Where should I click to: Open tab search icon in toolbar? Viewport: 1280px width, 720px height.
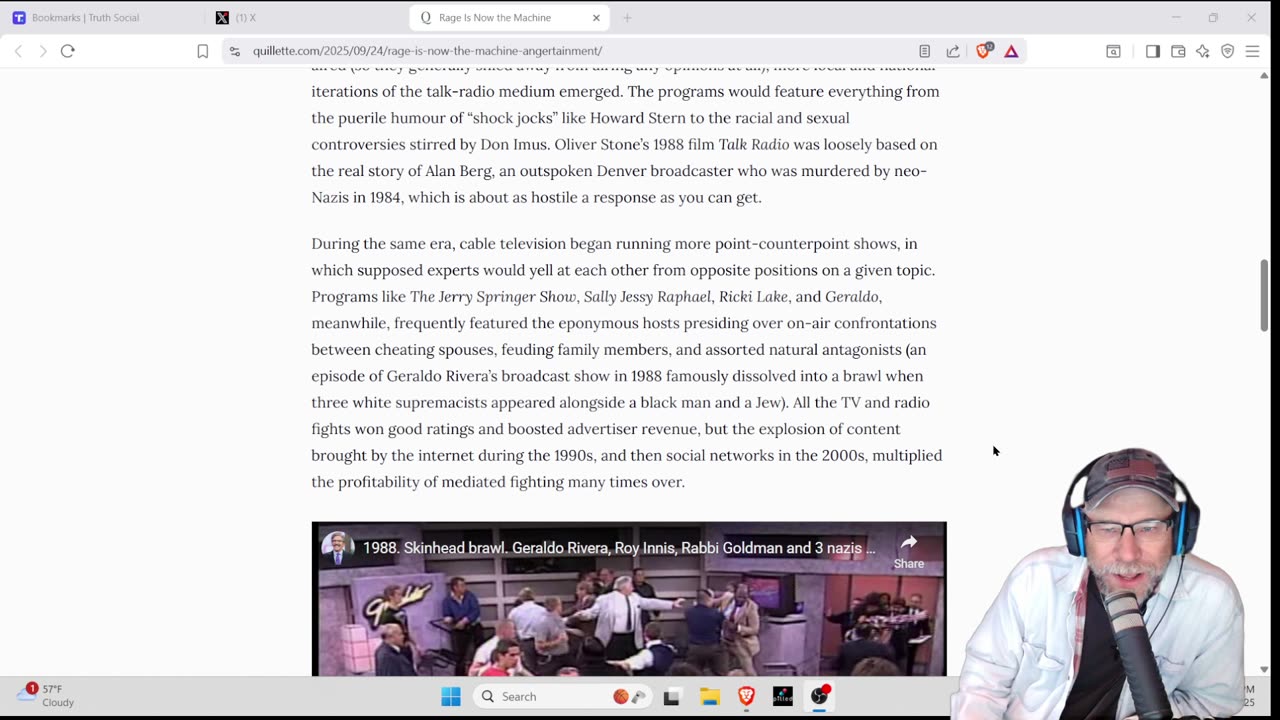pyautogui.click(x=1113, y=51)
